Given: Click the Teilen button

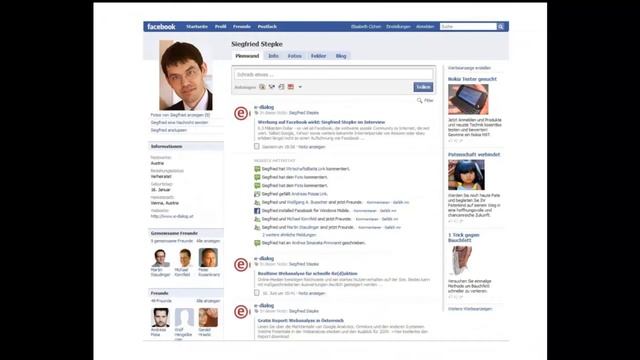Looking at the screenshot, I should [x=423, y=87].
